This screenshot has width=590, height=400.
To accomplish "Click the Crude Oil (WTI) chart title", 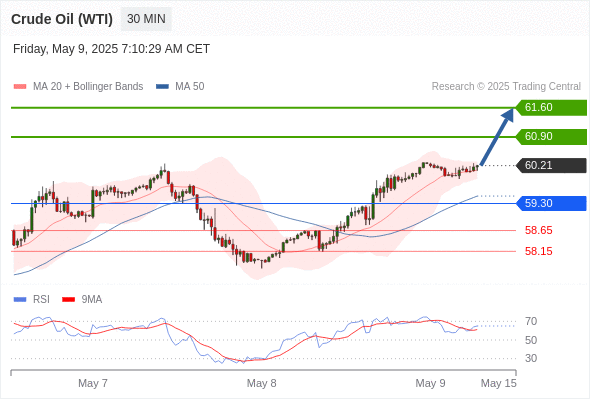I will point(62,19).
